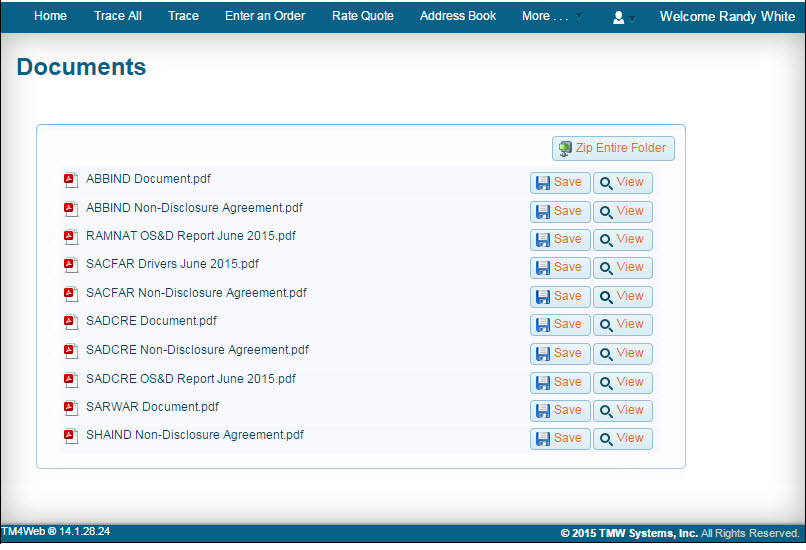Viewport: 806px width, 550px height.
Task: Zip Entire Folder download button
Action: 613,149
